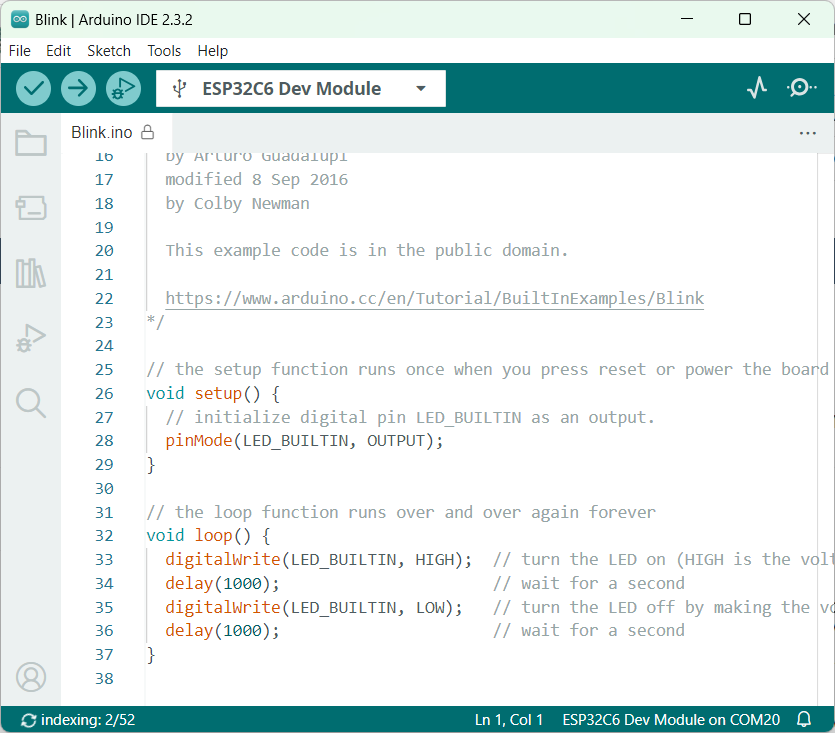Click the notifications bell in status bar
The width and height of the screenshot is (835, 733).
point(804,720)
